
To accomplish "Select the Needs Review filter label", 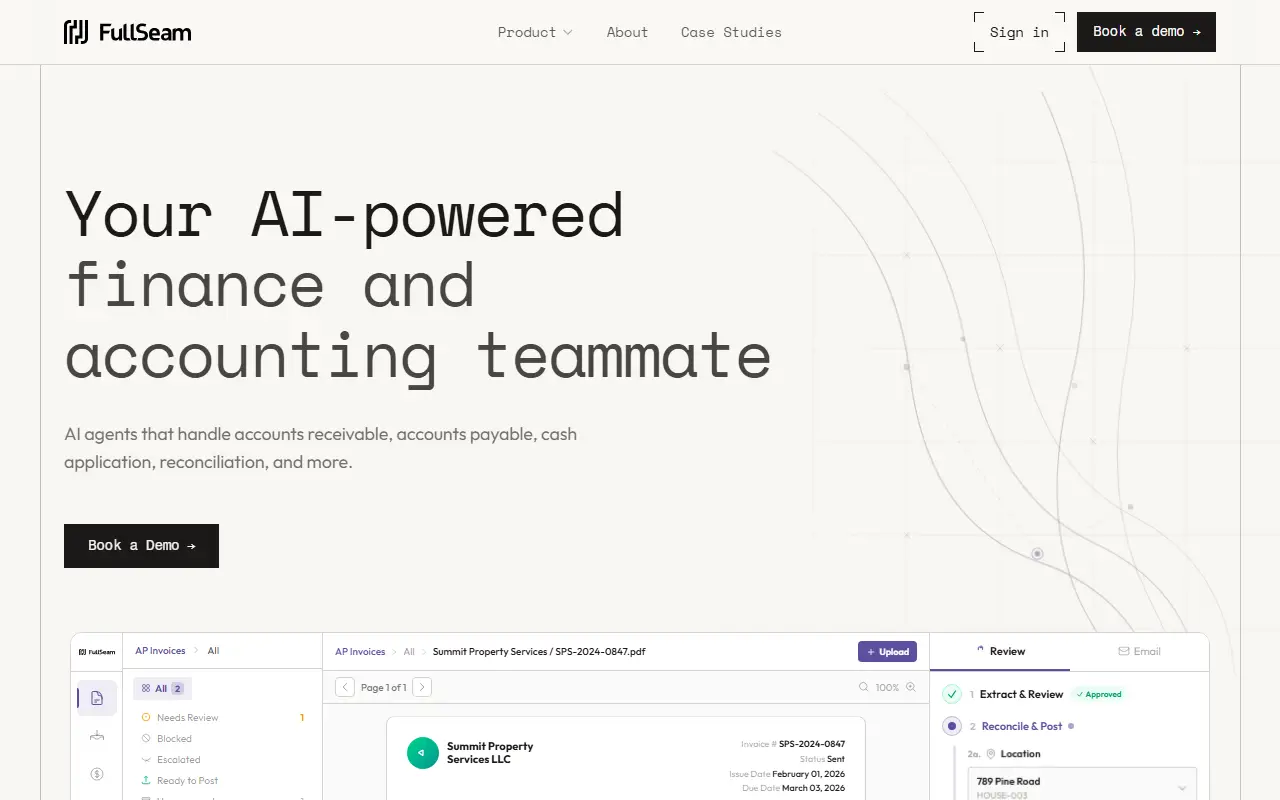I will [x=187, y=717].
